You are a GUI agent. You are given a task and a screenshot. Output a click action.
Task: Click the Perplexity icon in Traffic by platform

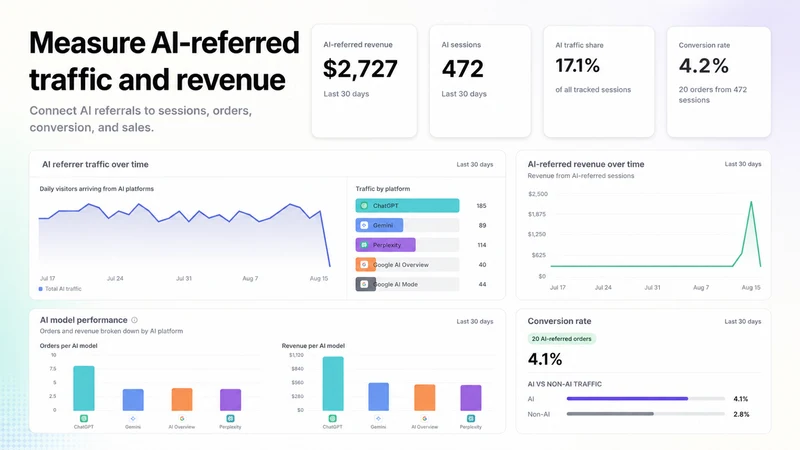[x=364, y=245]
